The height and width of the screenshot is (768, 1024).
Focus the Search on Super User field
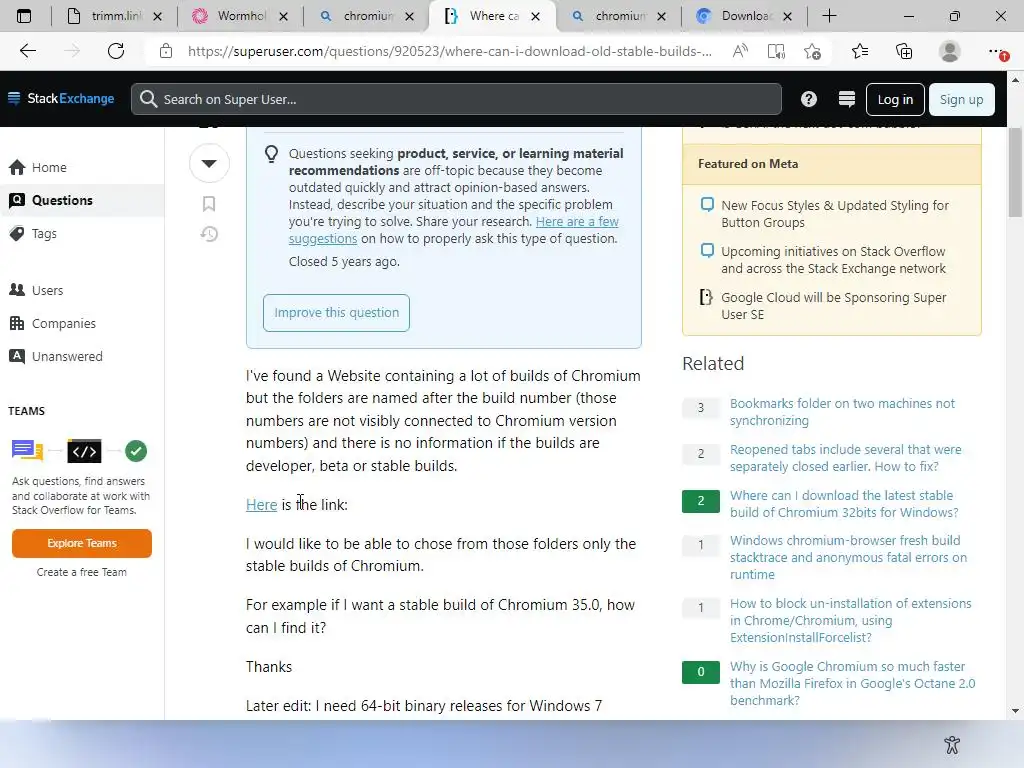point(456,99)
